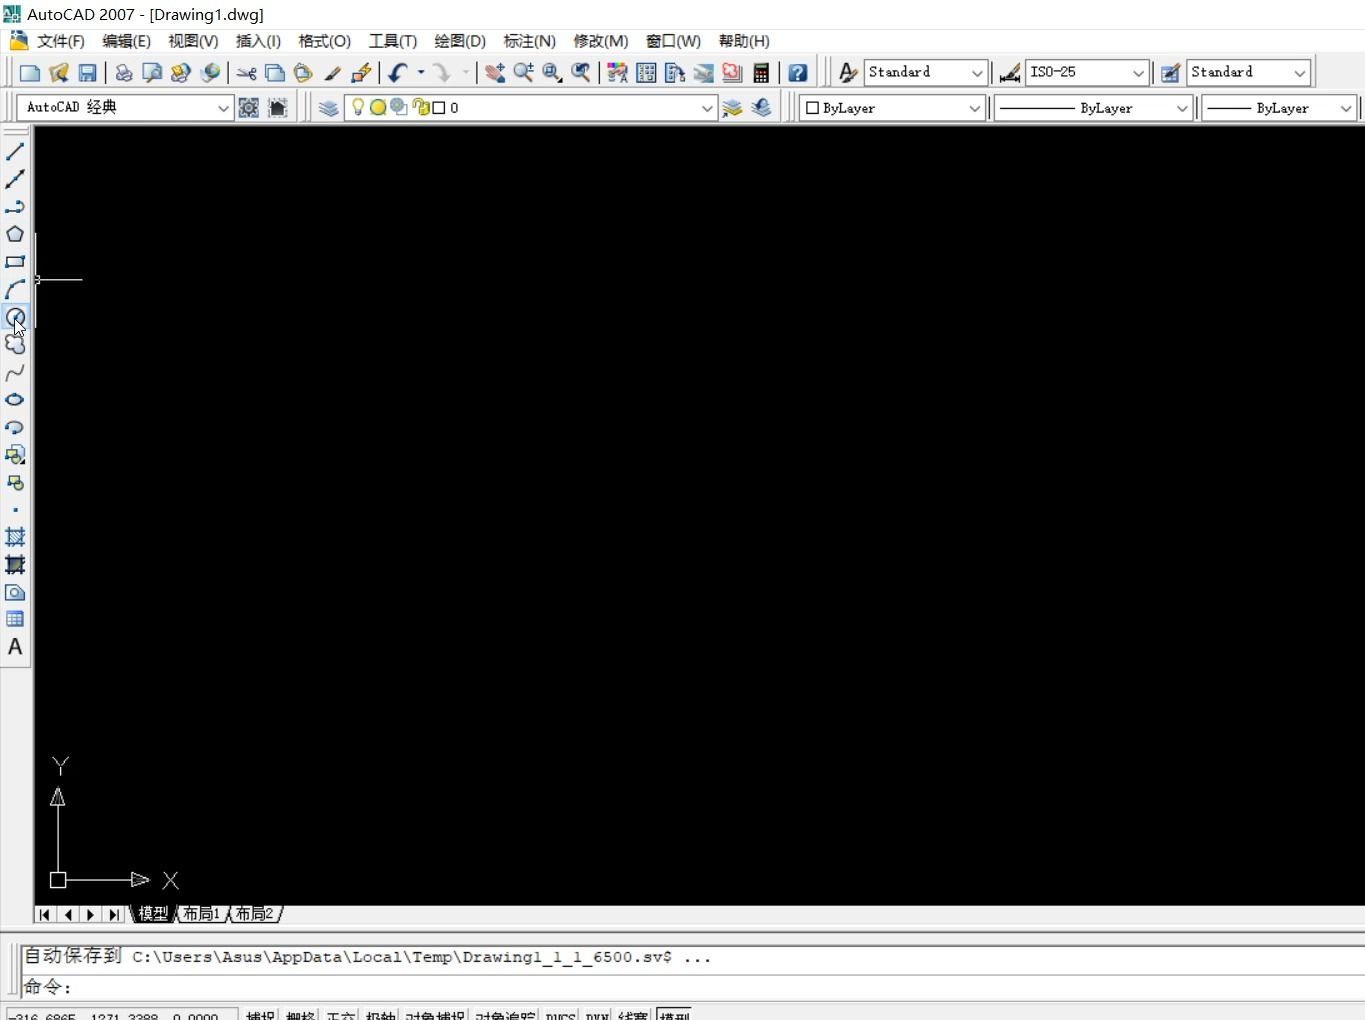The width and height of the screenshot is (1365, 1020).
Task: Toggle 正交 (Ortho) mode on
Action: tap(340, 1014)
